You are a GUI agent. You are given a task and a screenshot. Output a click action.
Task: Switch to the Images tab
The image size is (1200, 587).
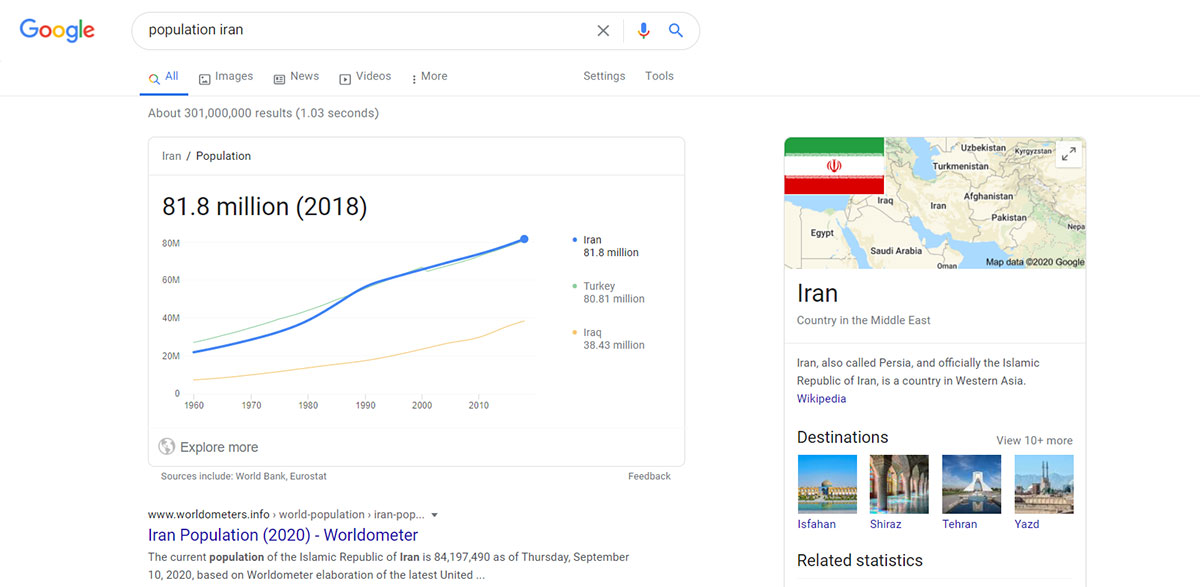pyautogui.click(x=226, y=77)
